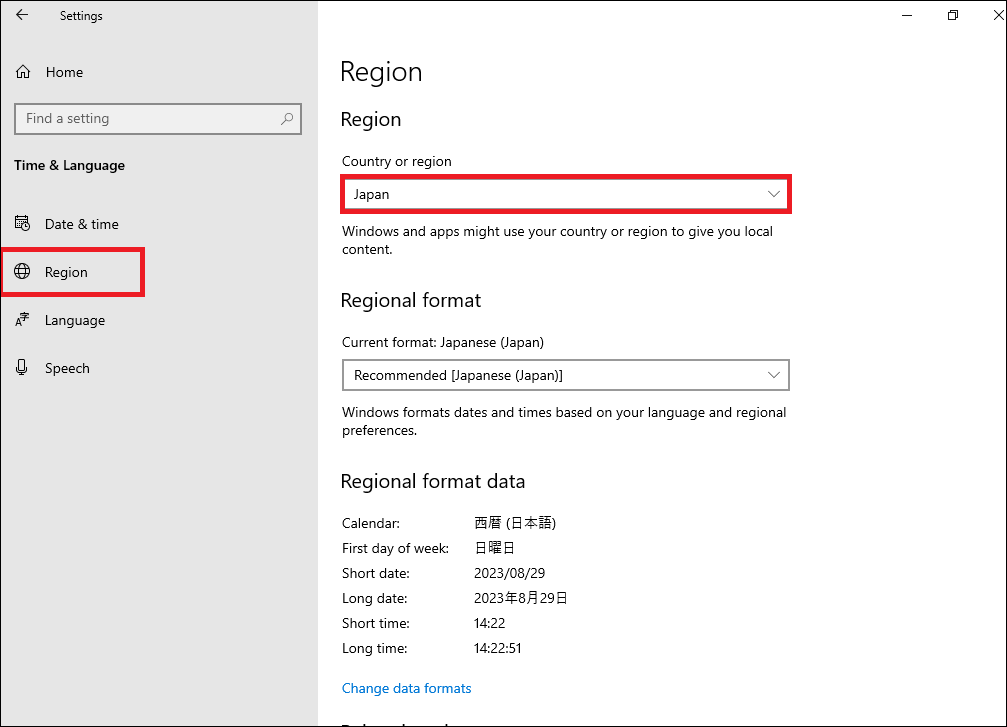Click the Date & time calendar icon
1007x727 pixels.
click(x=23, y=224)
